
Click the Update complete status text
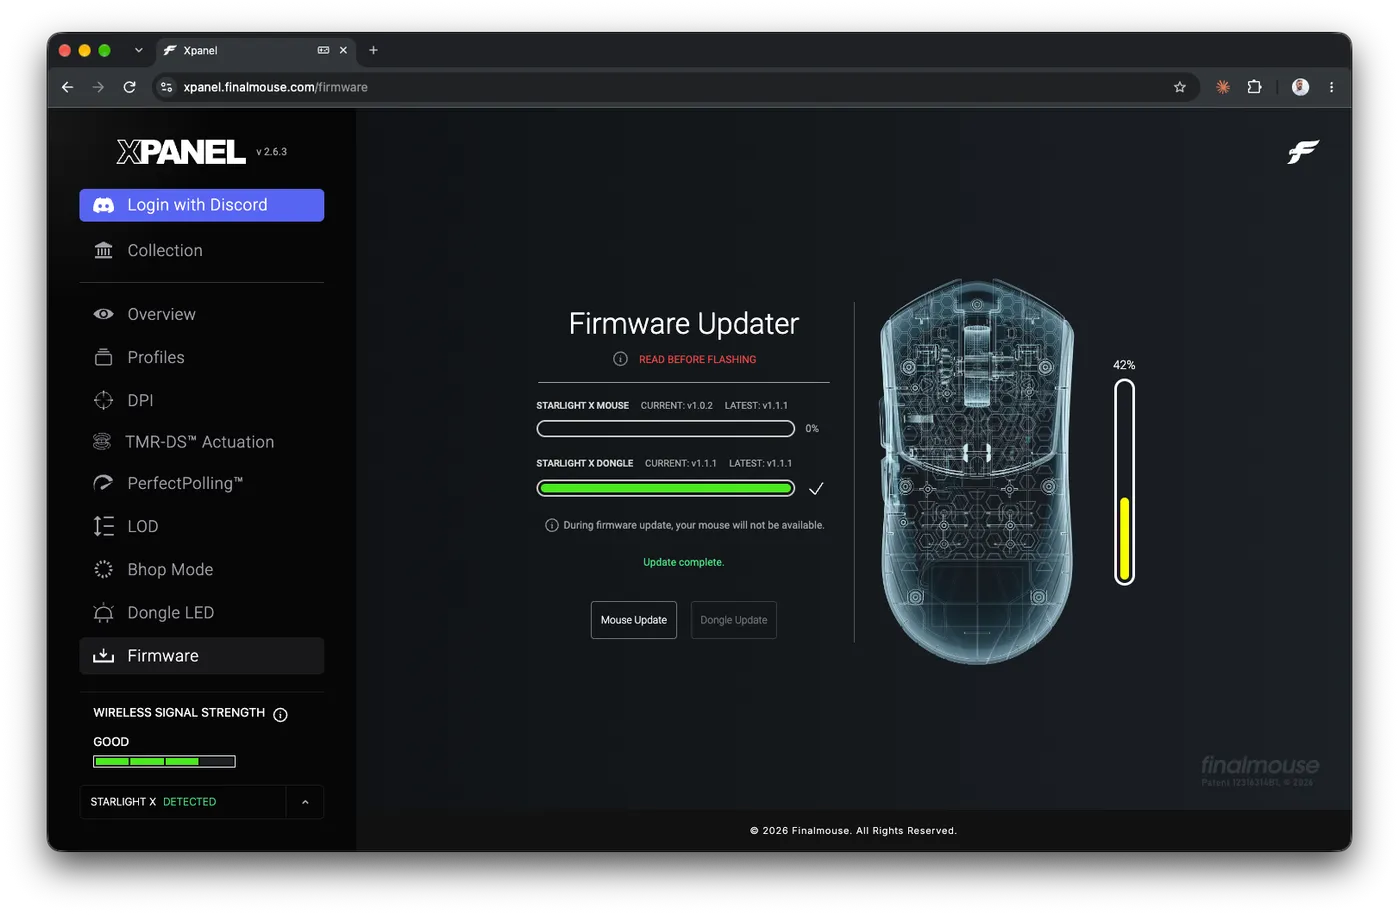coord(684,562)
